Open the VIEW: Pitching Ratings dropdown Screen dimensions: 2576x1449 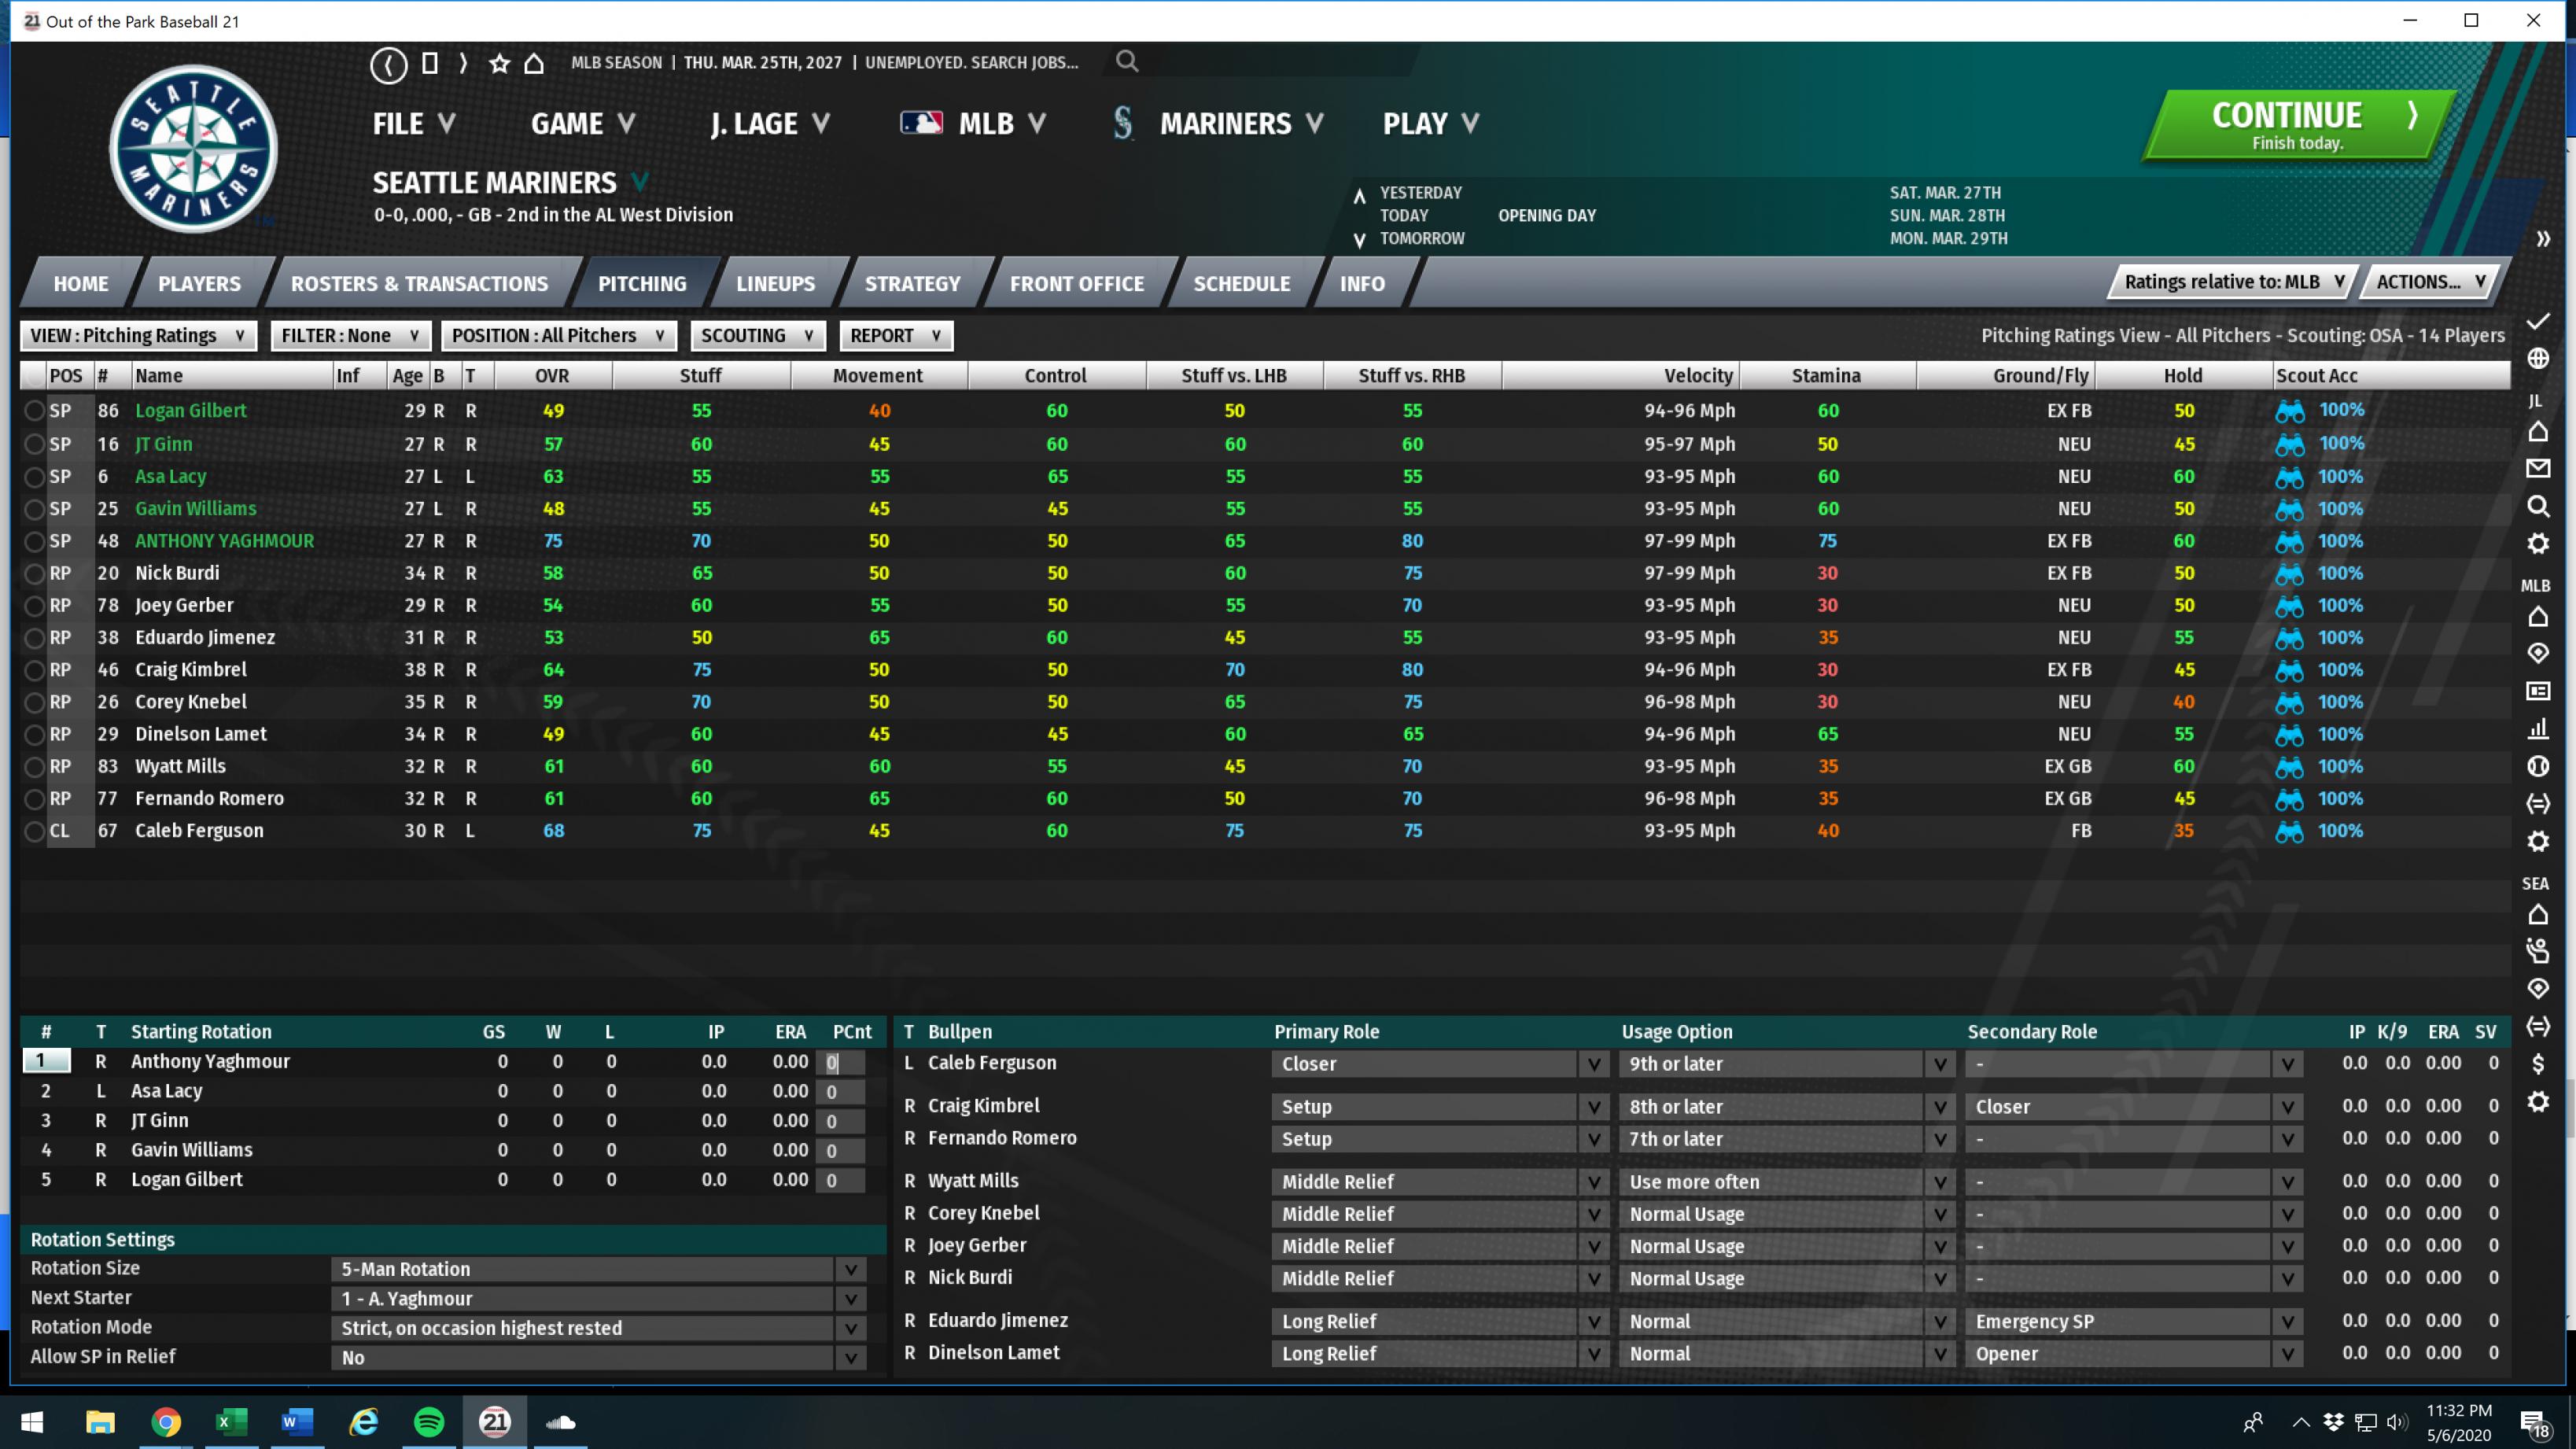[x=138, y=336]
